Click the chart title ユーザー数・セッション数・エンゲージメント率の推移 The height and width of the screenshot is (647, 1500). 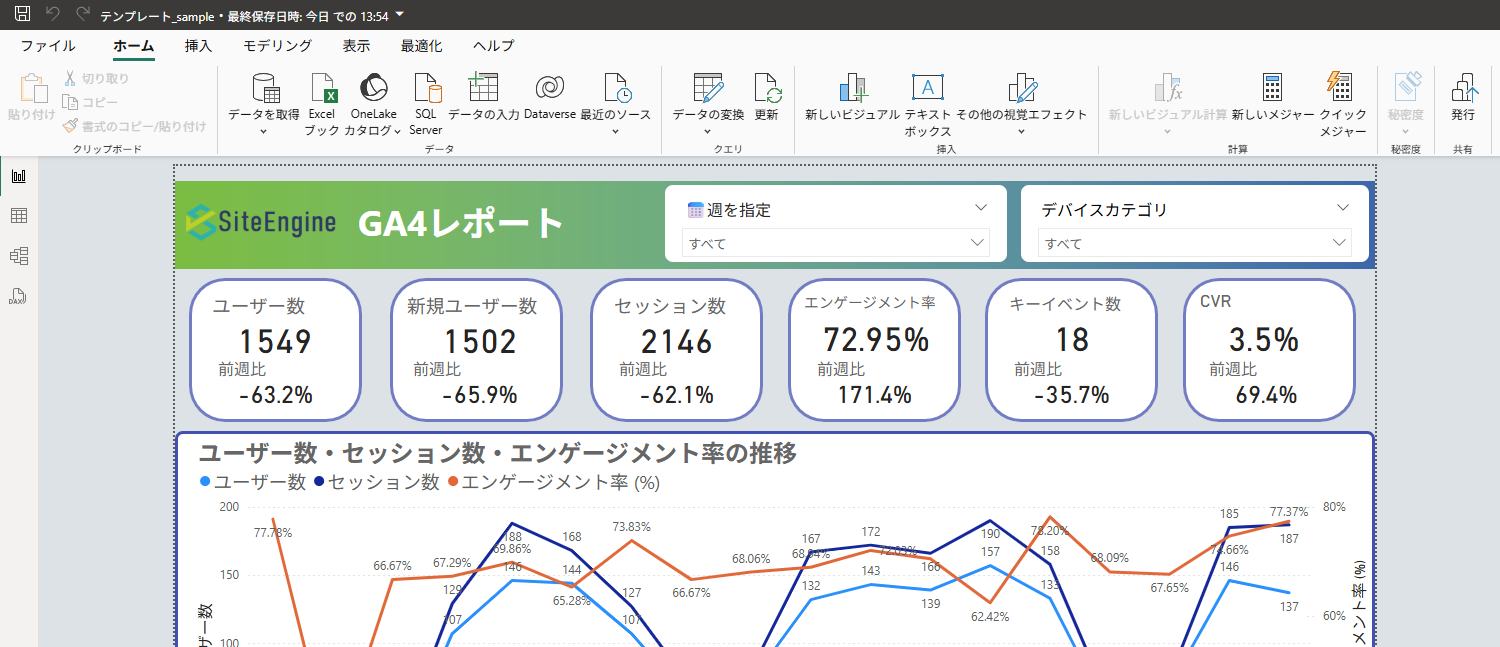(x=498, y=453)
